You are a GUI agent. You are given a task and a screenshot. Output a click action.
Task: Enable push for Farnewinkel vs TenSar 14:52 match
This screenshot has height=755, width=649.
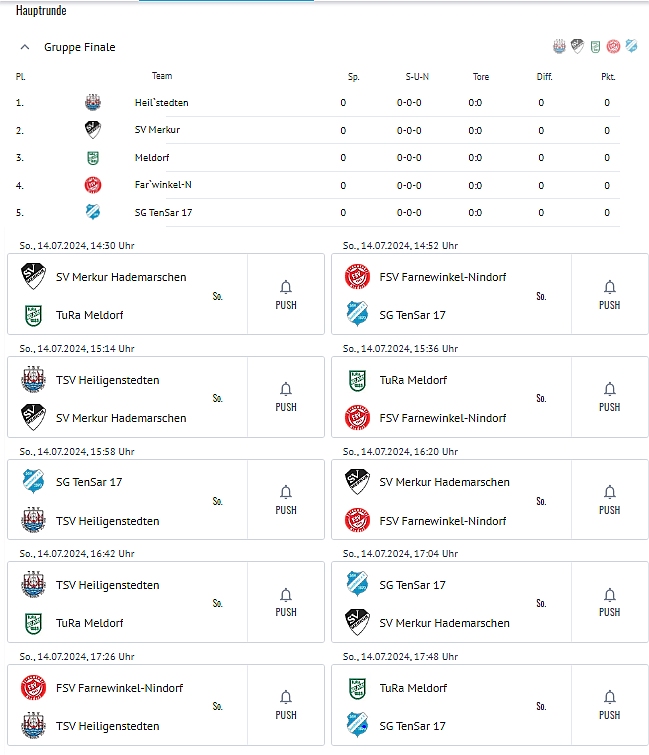tap(609, 294)
